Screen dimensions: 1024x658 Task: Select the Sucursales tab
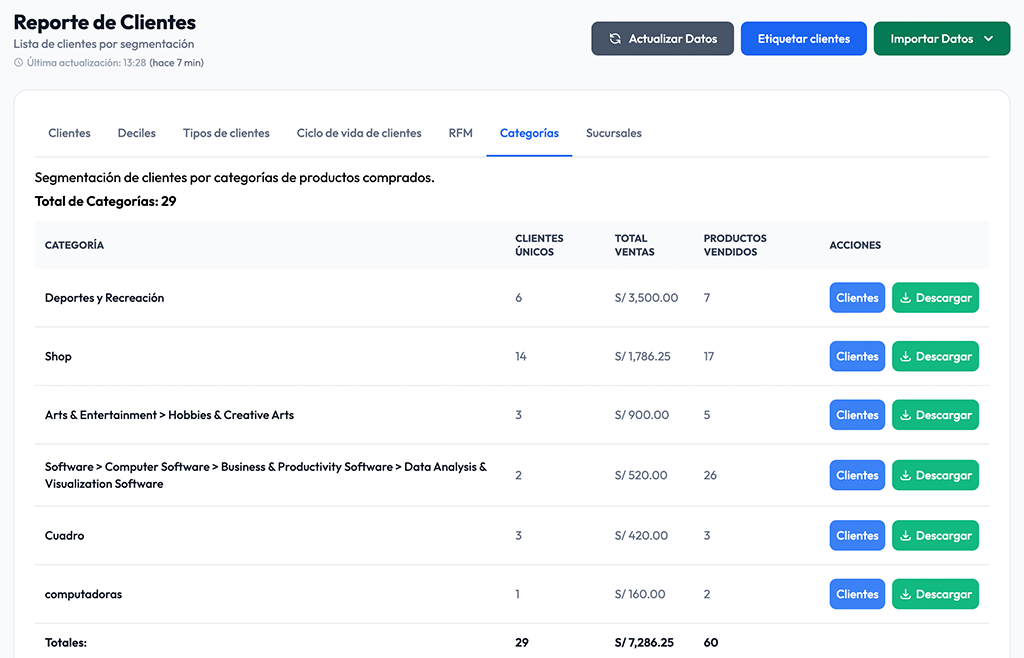click(x=614, y=133)
